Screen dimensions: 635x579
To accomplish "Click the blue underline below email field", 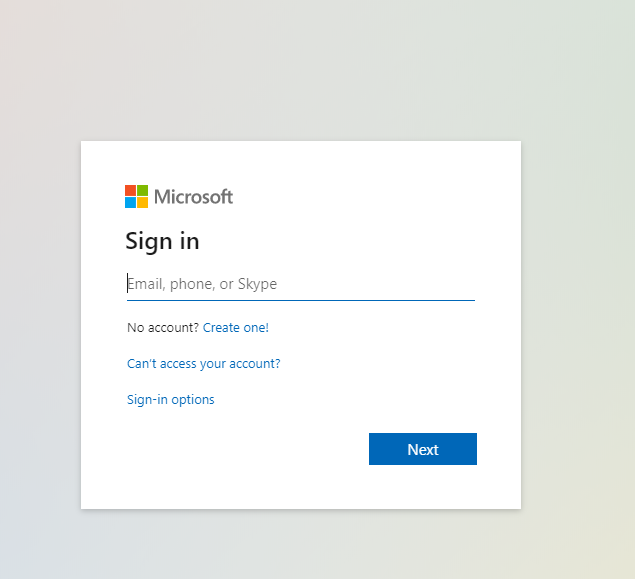I will [300, 299].
